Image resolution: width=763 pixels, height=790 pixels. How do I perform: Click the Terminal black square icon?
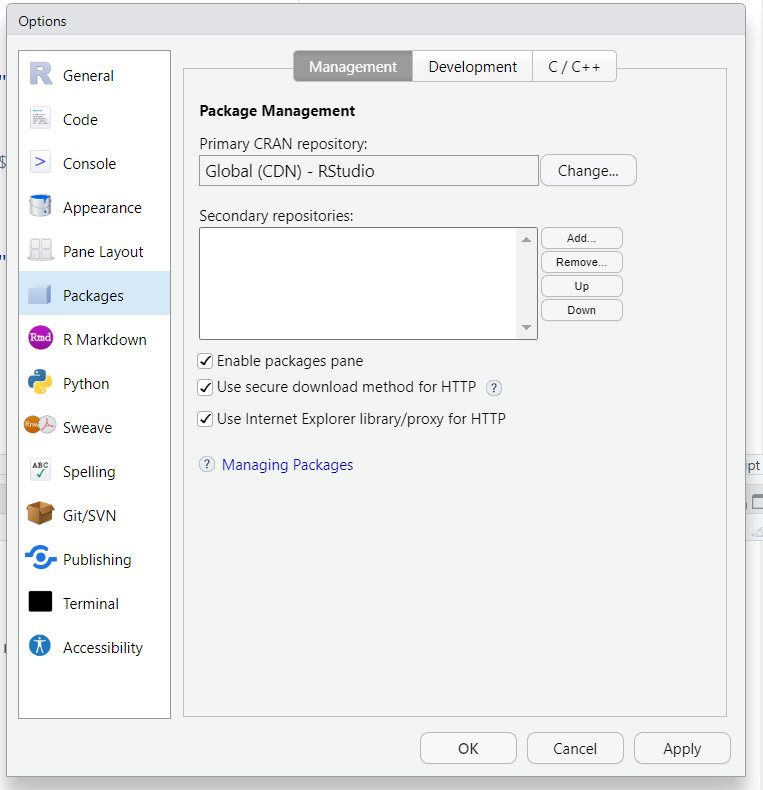(x=40, y=602)
